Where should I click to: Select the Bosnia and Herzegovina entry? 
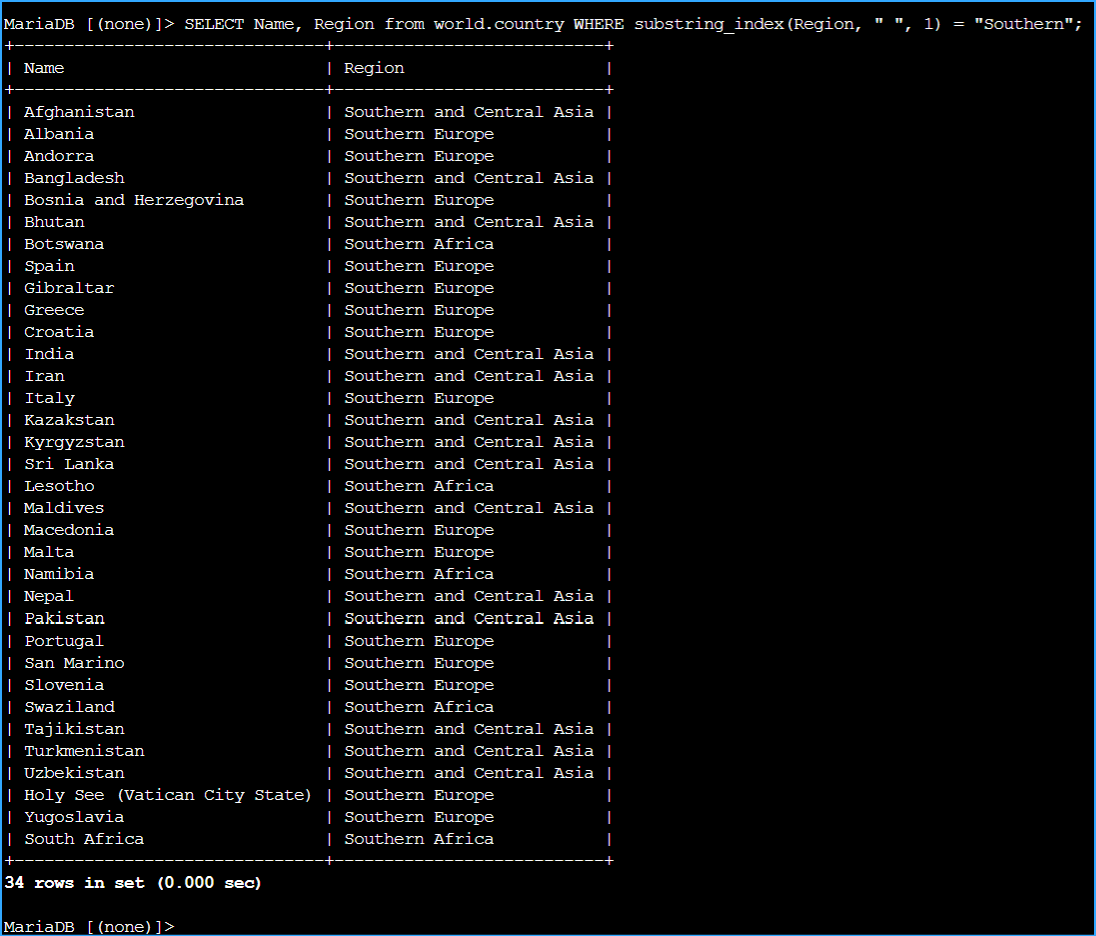[x=133, y=199]
